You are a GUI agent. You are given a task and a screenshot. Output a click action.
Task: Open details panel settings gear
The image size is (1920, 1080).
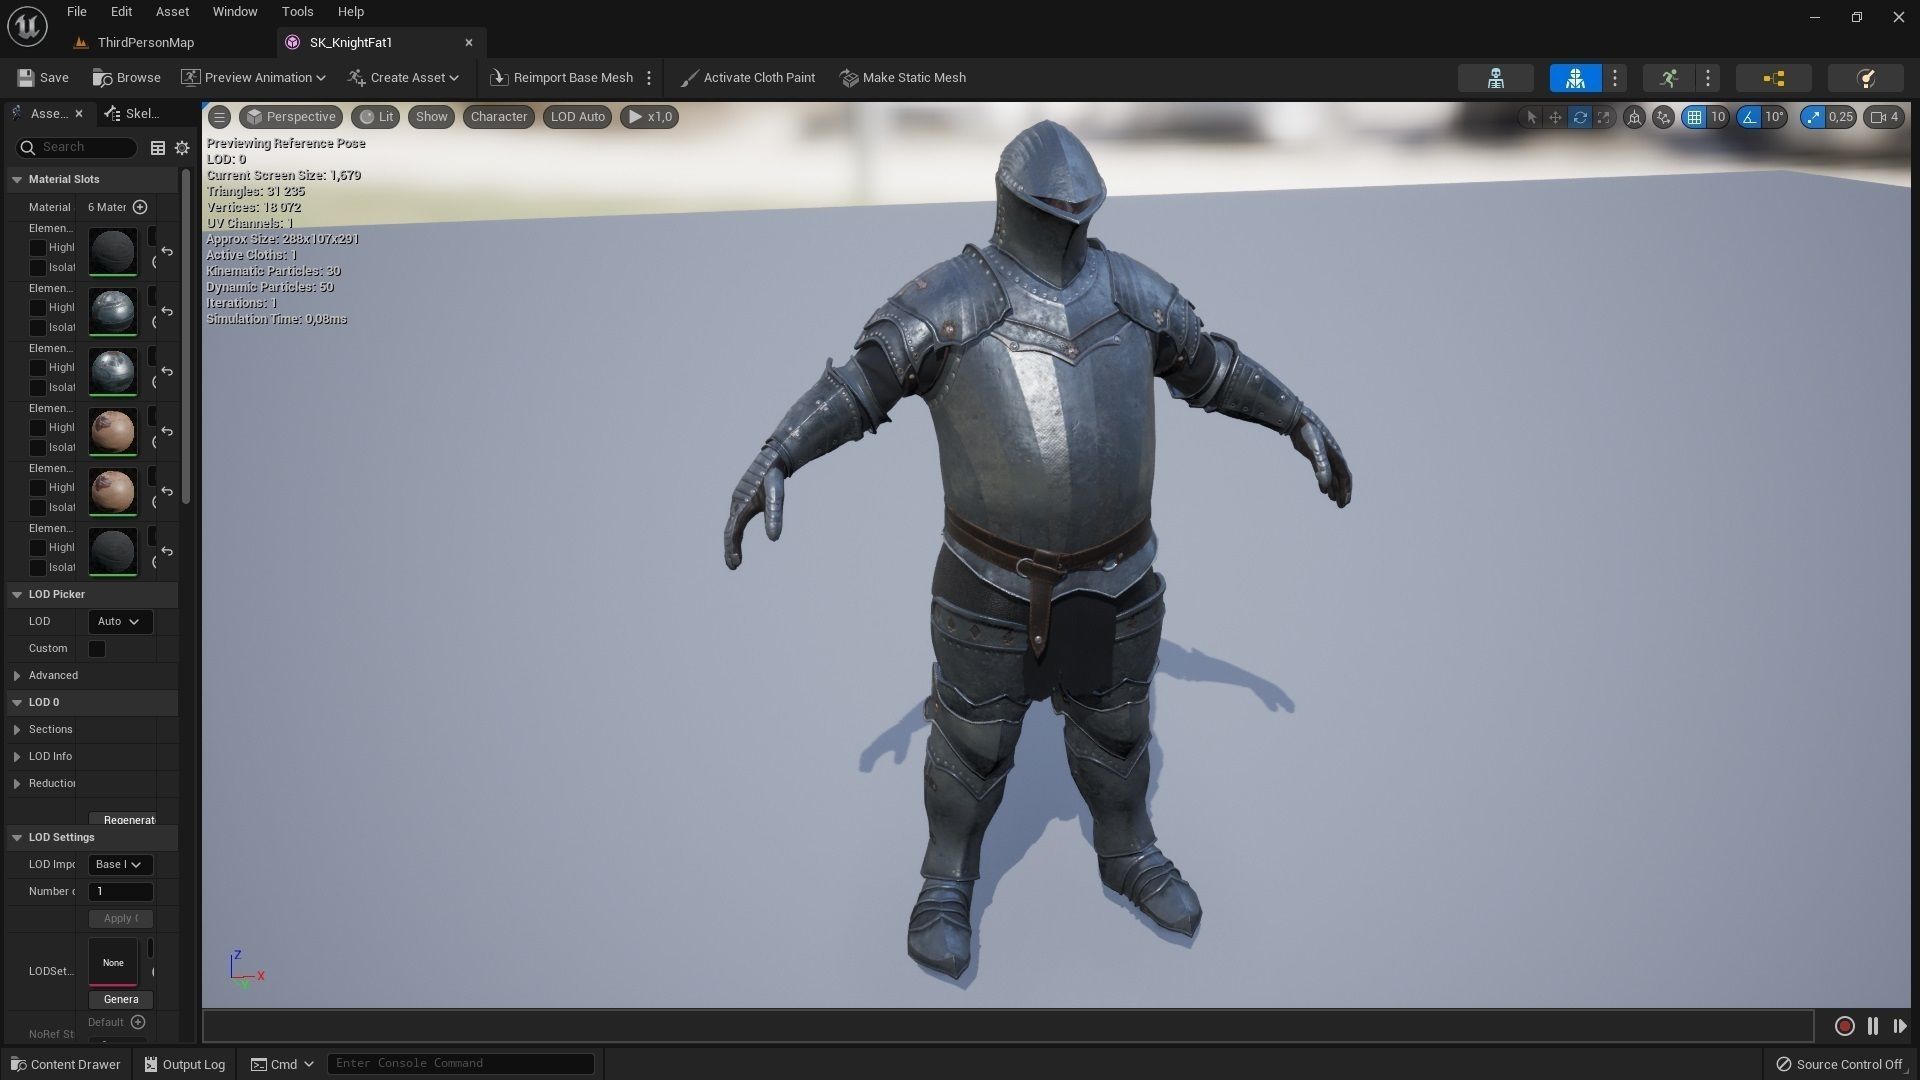[182, 147]
